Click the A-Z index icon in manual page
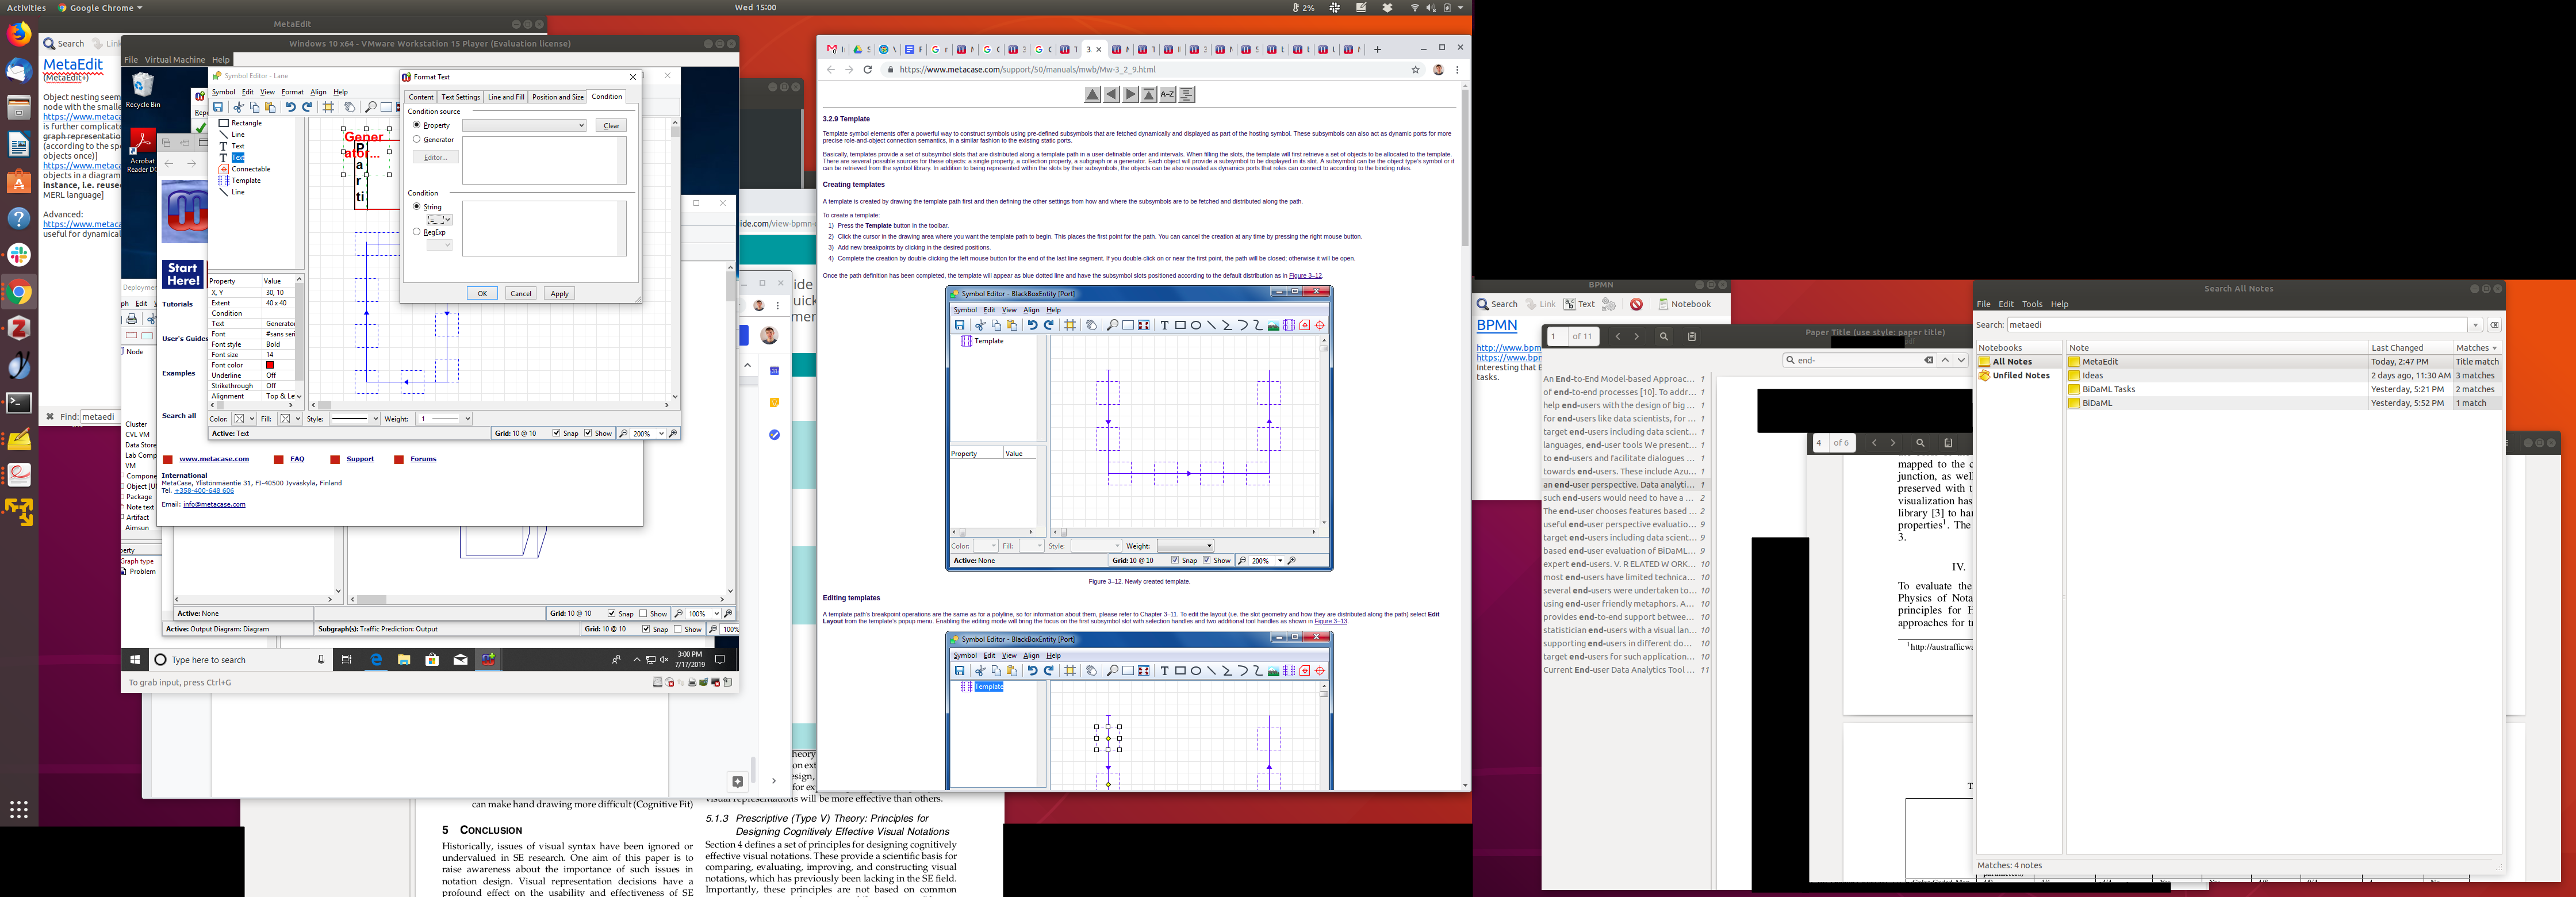 pos(1167,95)
